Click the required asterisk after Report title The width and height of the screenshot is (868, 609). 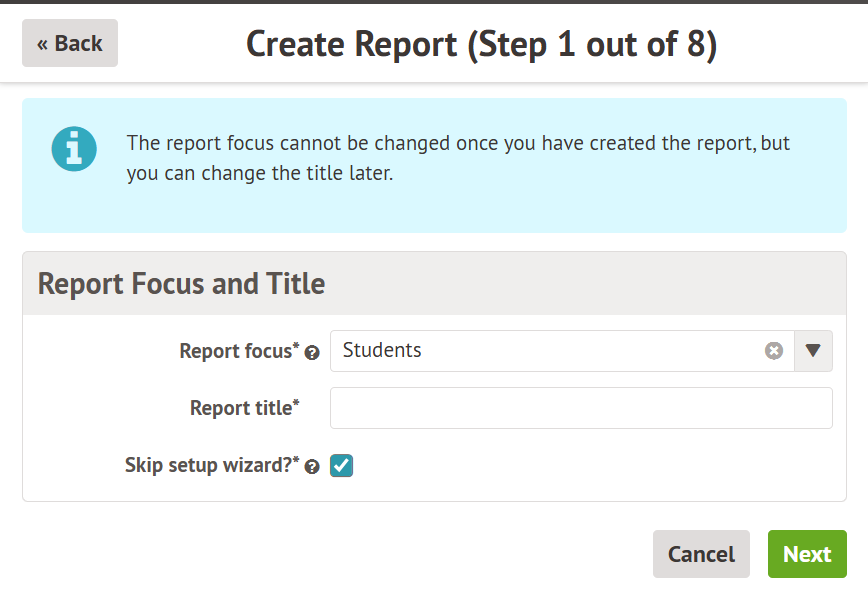tap(296, 403)
